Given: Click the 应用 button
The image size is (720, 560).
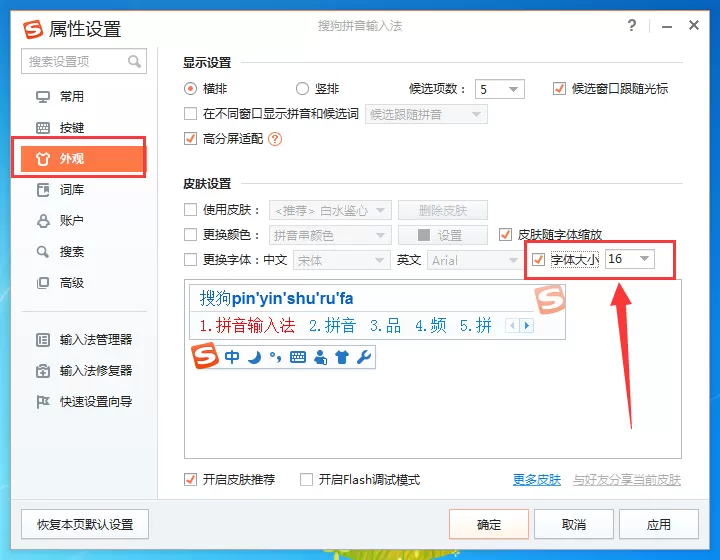Looking at the screenshot, I should point(658,524).
